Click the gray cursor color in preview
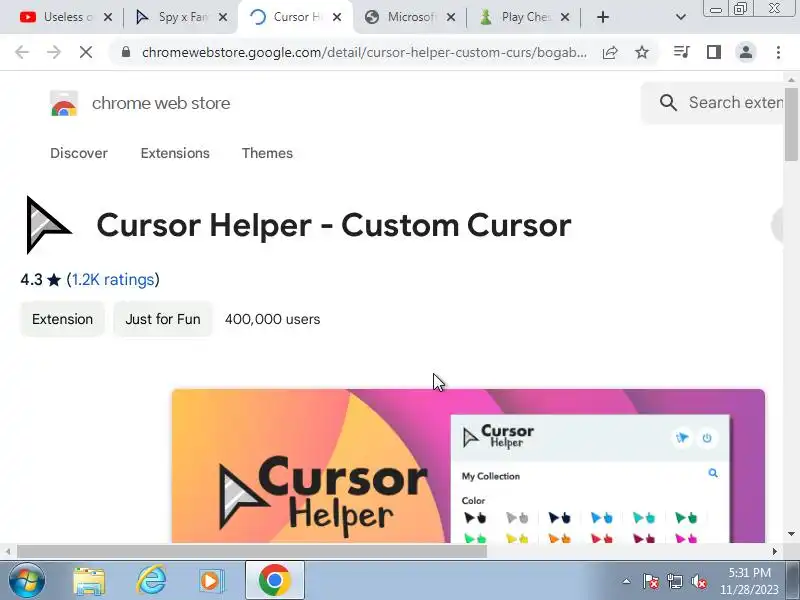The height and width of the screenshot is (600, 800). (x=517, y=518)
